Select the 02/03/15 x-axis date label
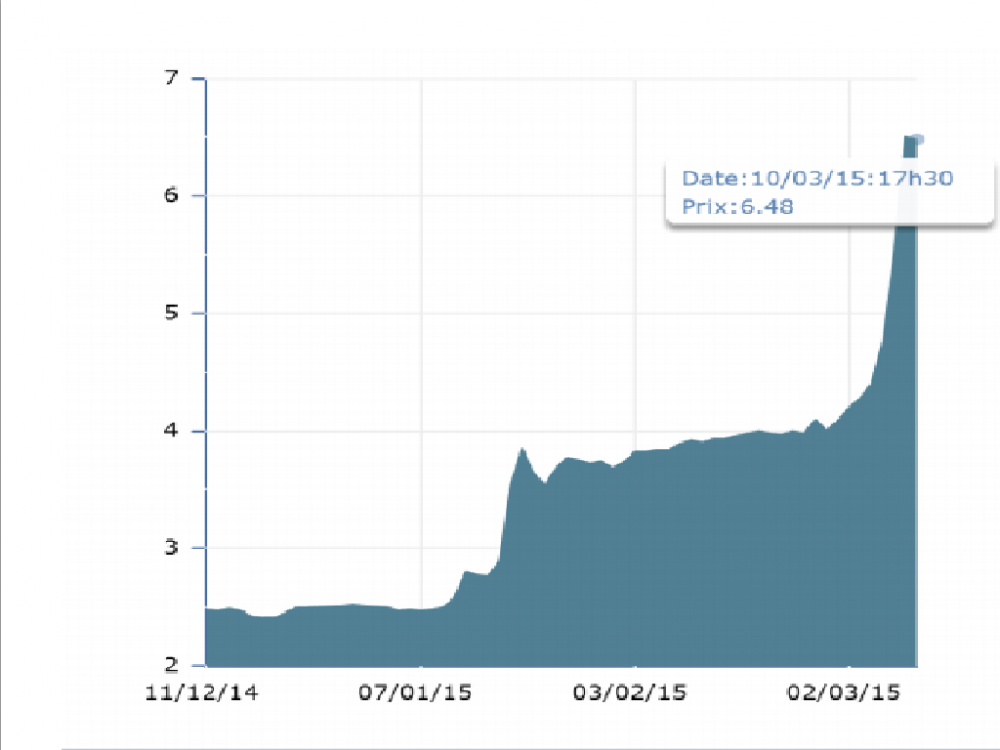Image resolution: width=1000 pixels, height=750 pixels. coord(843,693)
